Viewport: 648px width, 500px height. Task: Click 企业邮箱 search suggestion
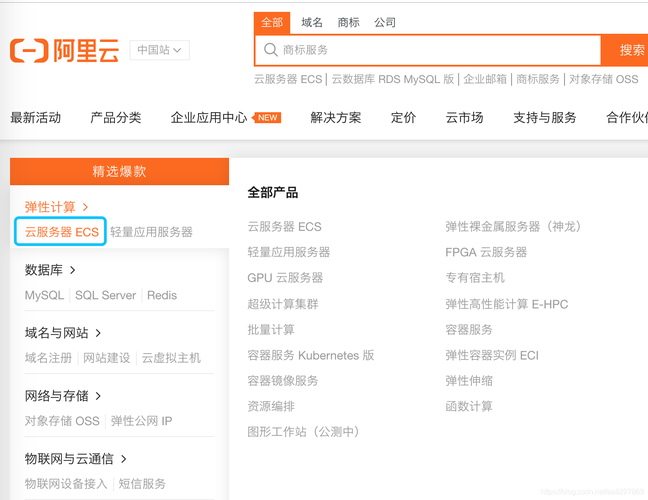tap(485, 79)
